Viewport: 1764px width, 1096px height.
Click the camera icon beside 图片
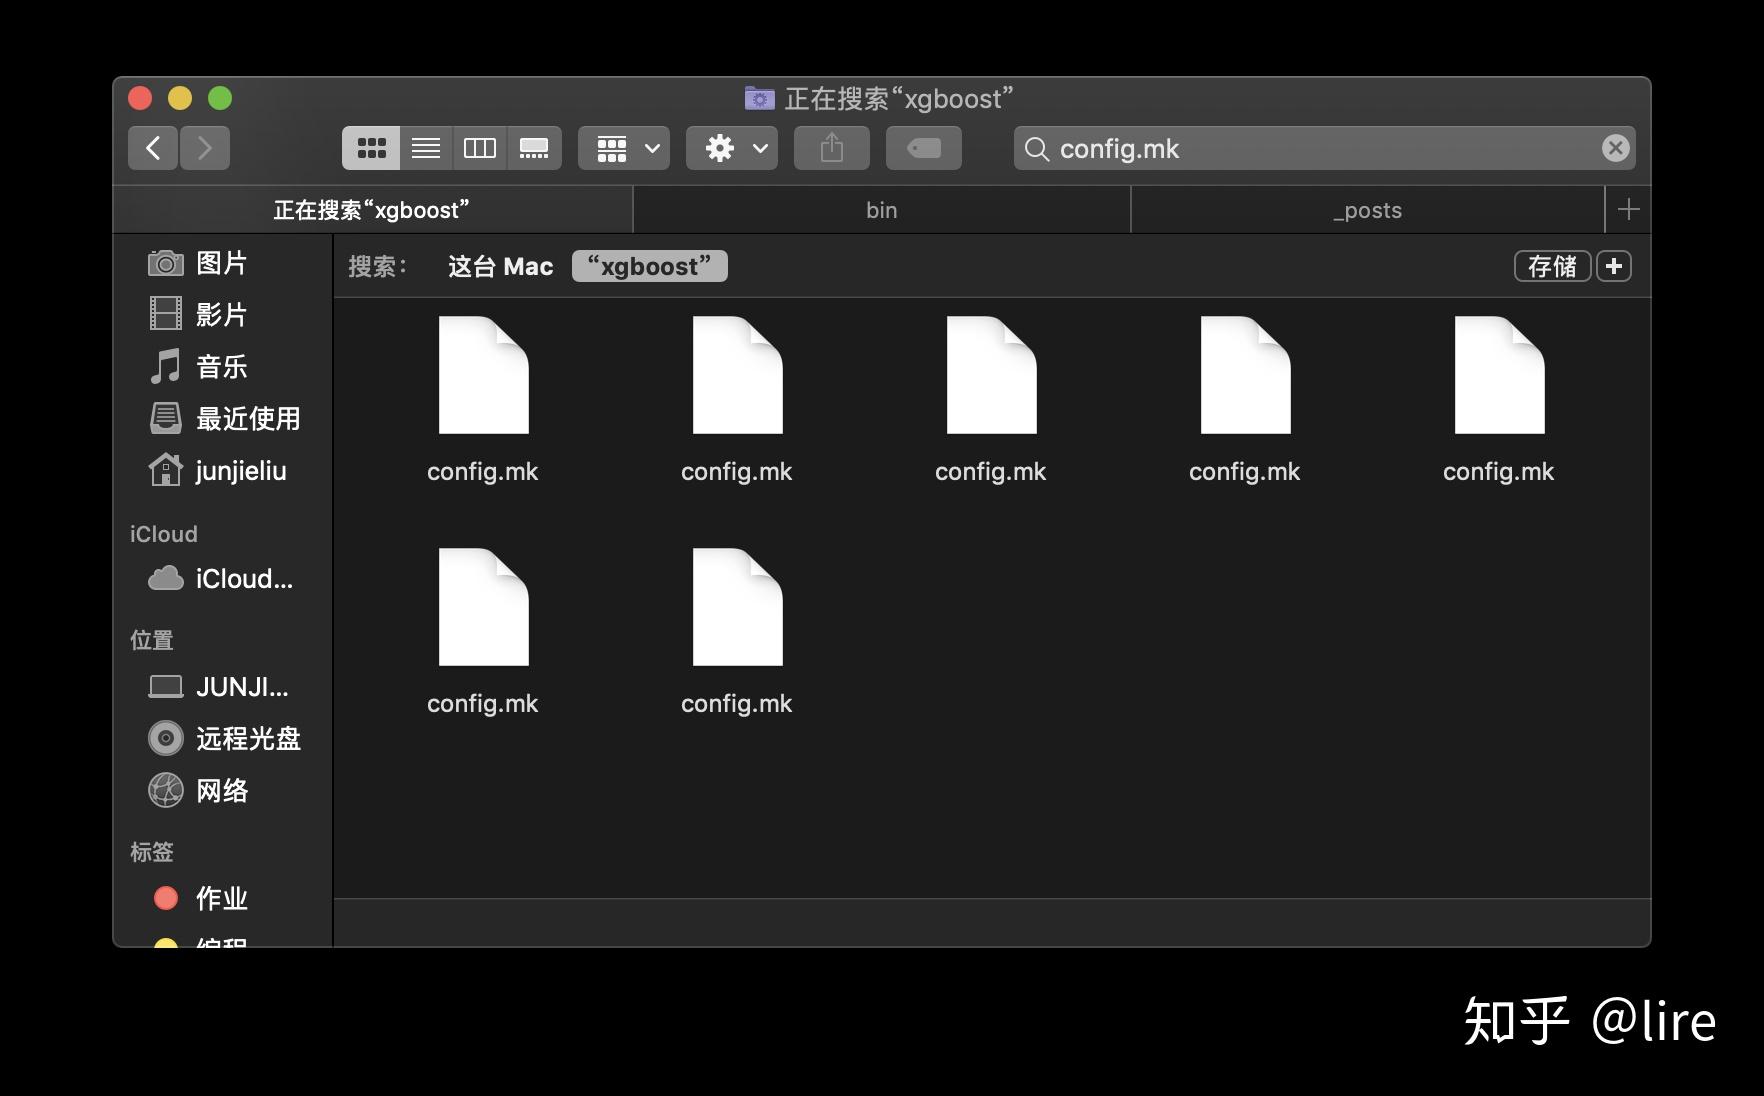click(166, 263)
